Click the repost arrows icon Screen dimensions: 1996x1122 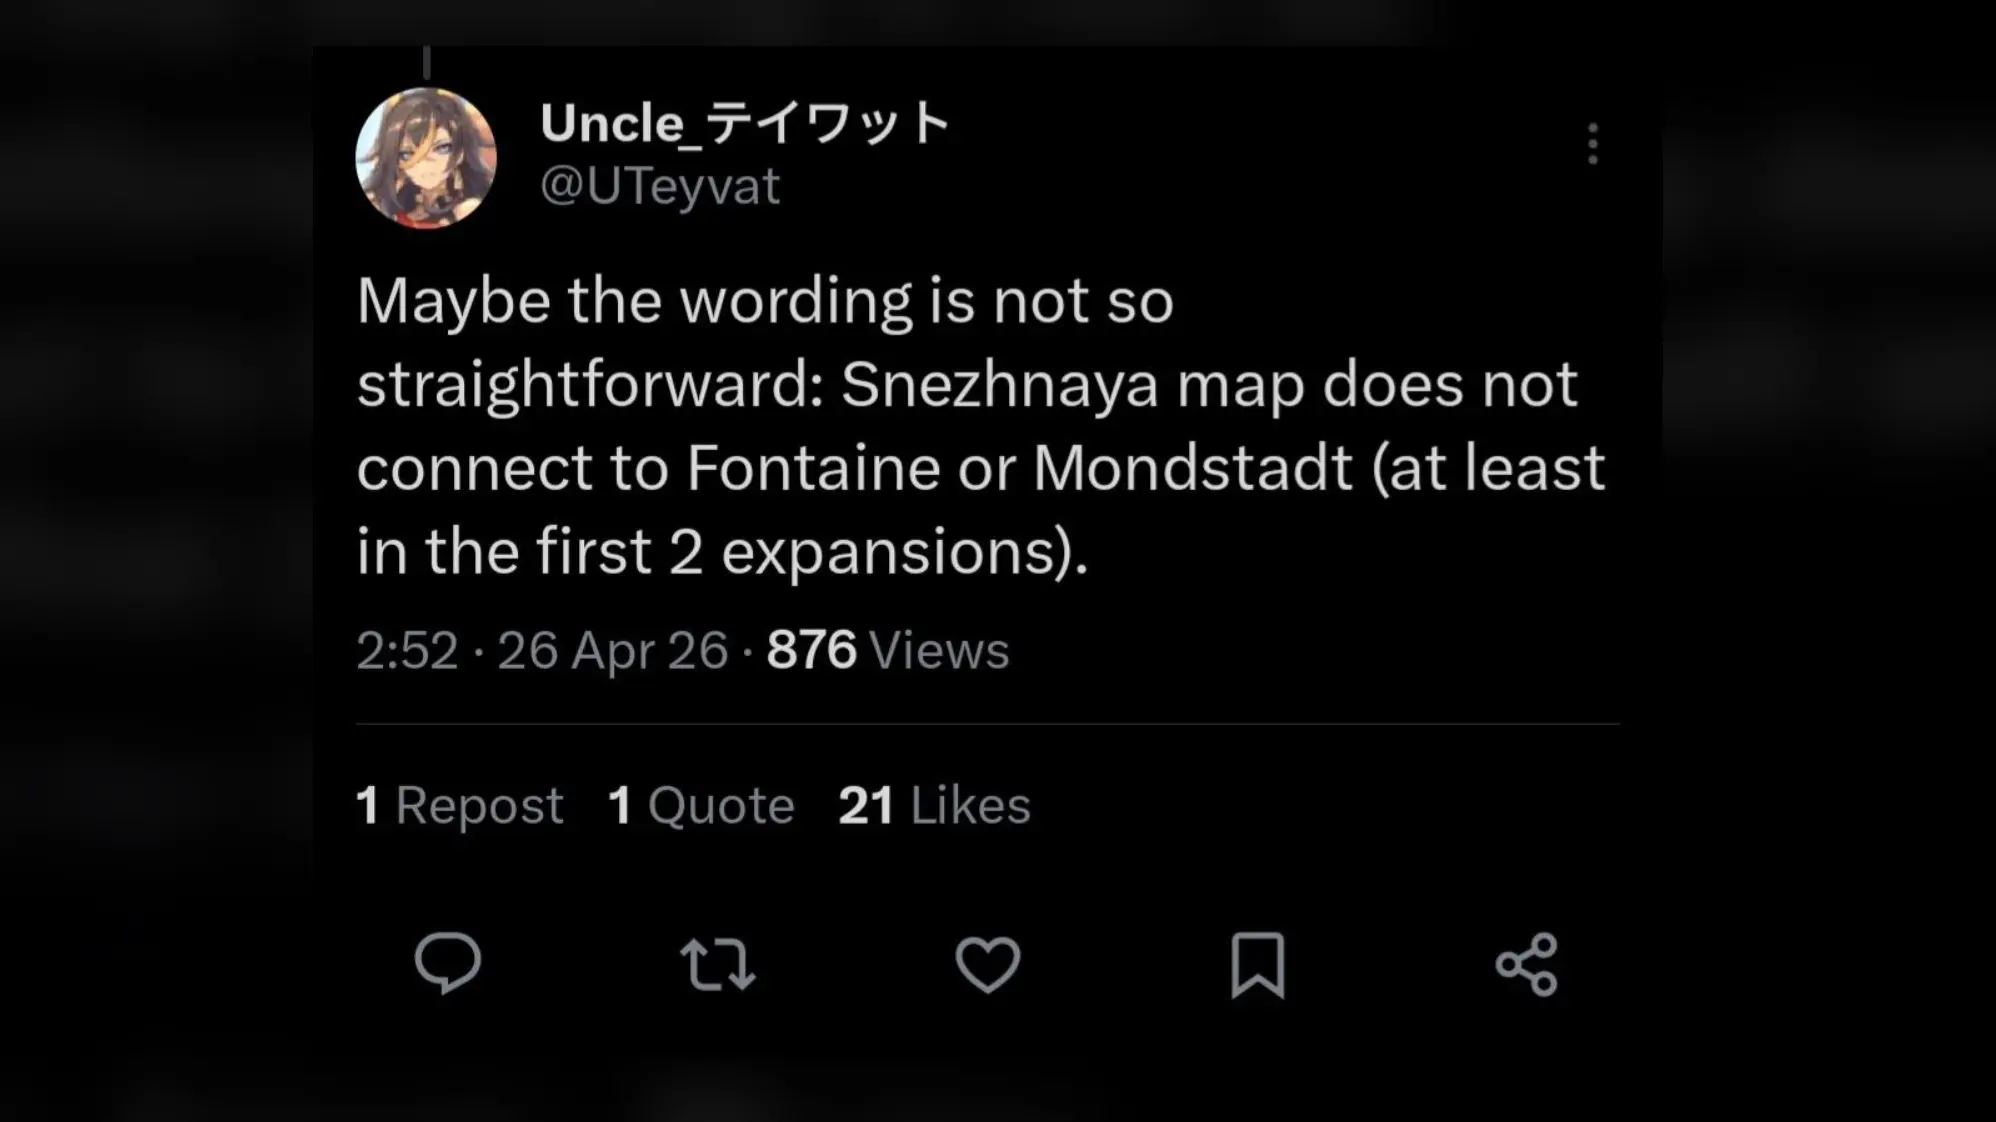pos(718,965)
